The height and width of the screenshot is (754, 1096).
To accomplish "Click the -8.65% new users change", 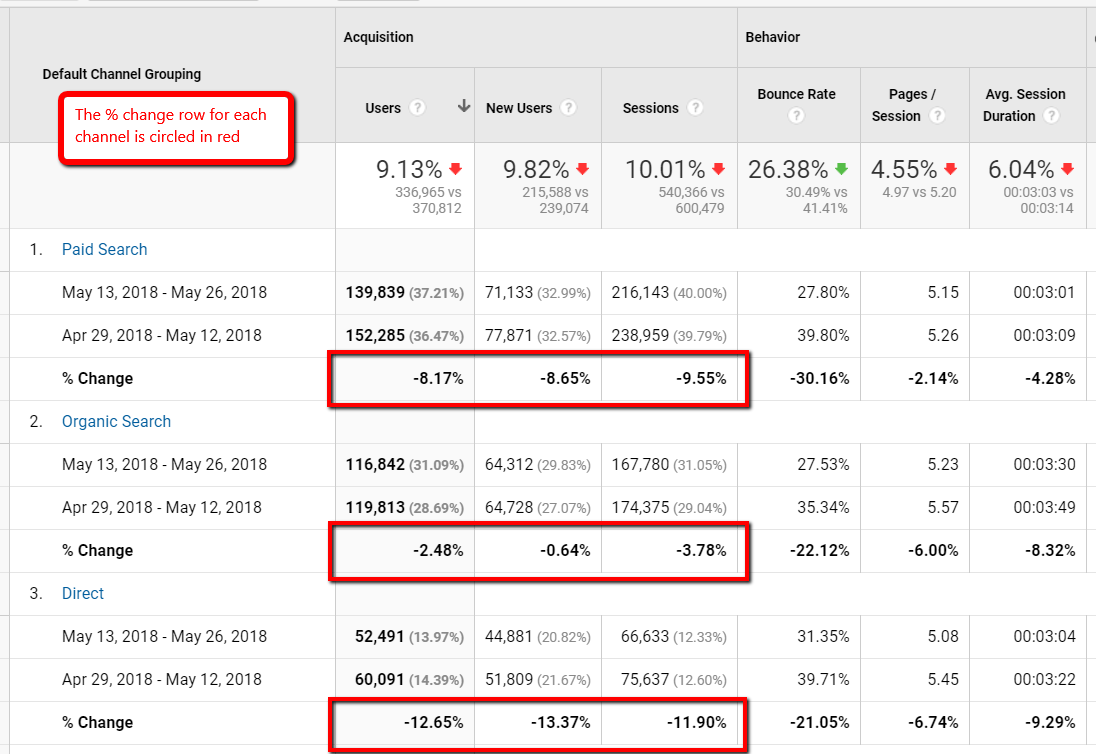I will tap(565, 379).
